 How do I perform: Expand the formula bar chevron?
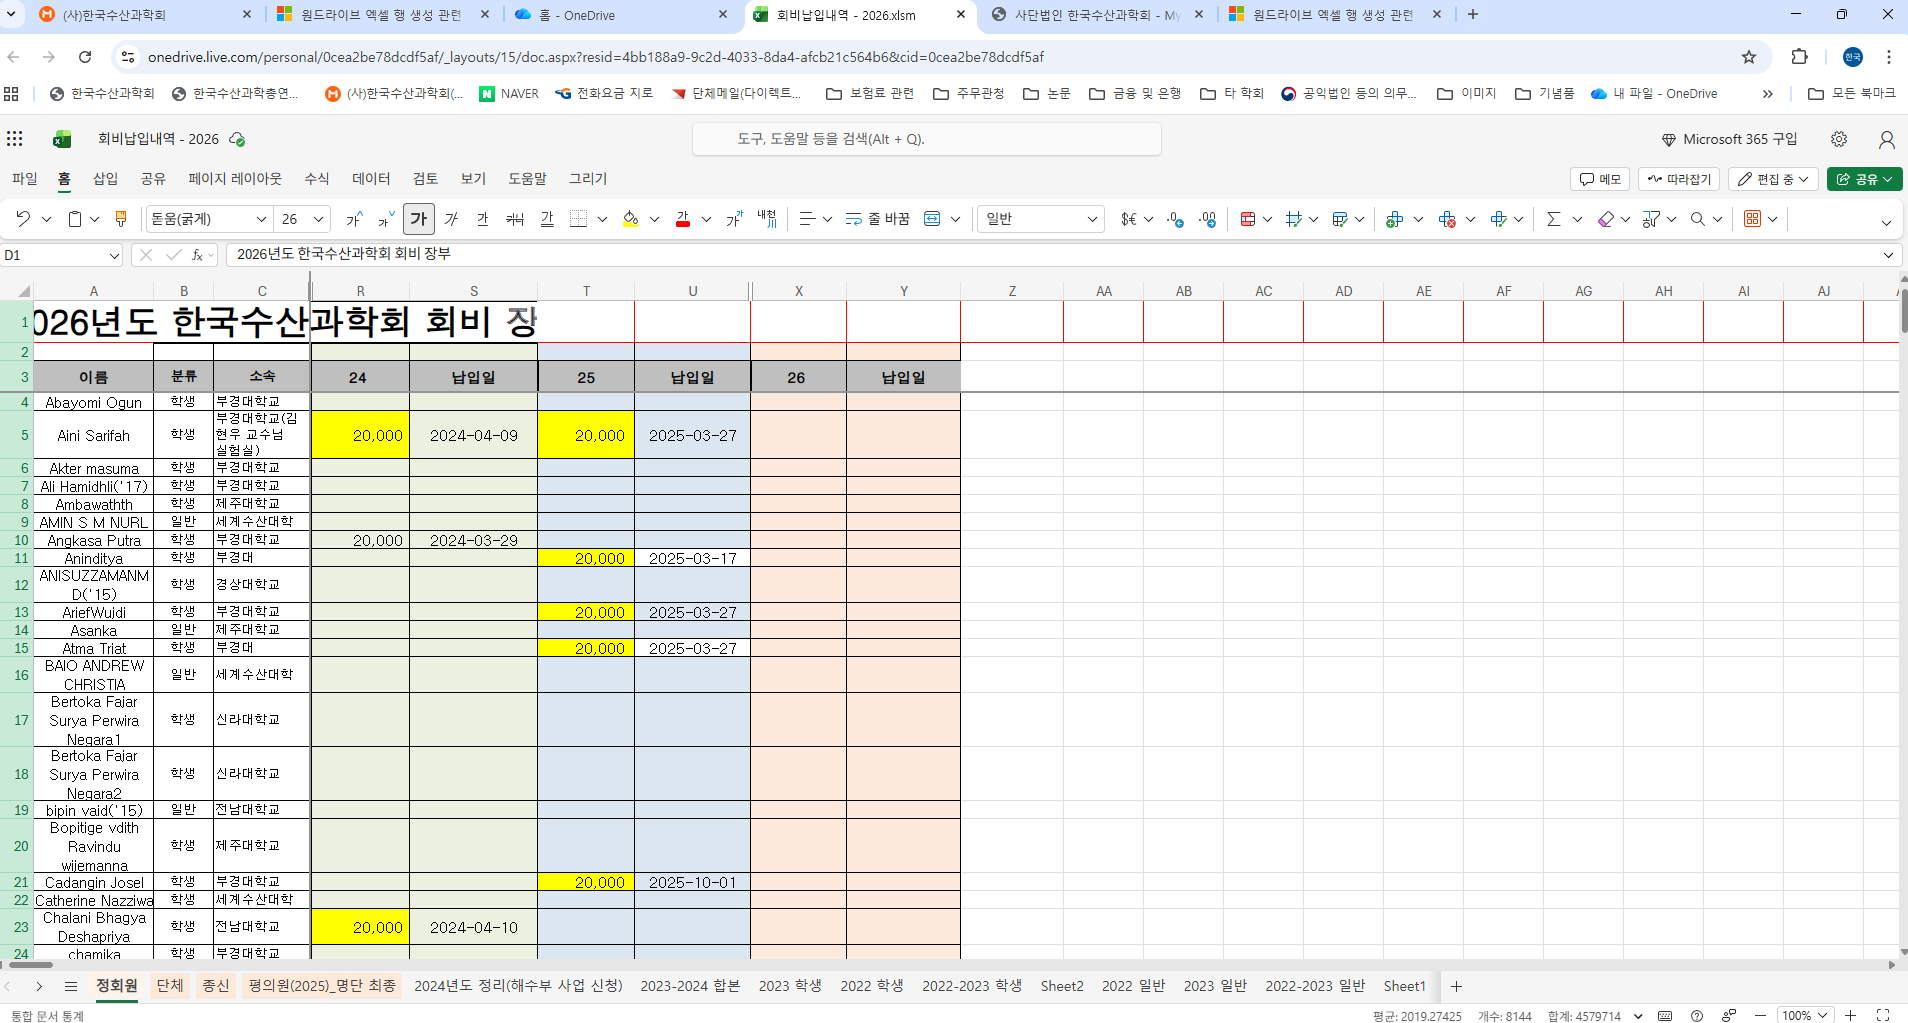point(1888,255)
